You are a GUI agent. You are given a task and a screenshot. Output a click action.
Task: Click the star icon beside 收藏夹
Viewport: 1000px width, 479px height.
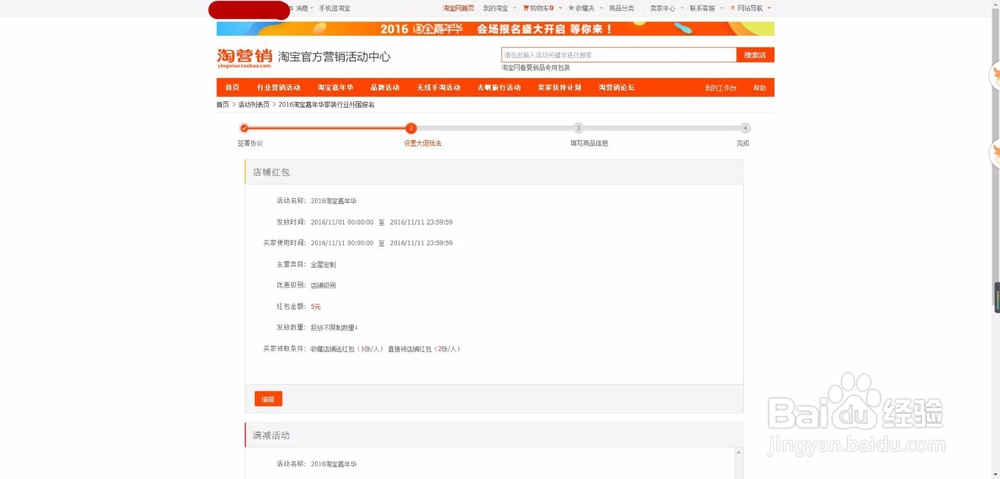pos(571,8)
